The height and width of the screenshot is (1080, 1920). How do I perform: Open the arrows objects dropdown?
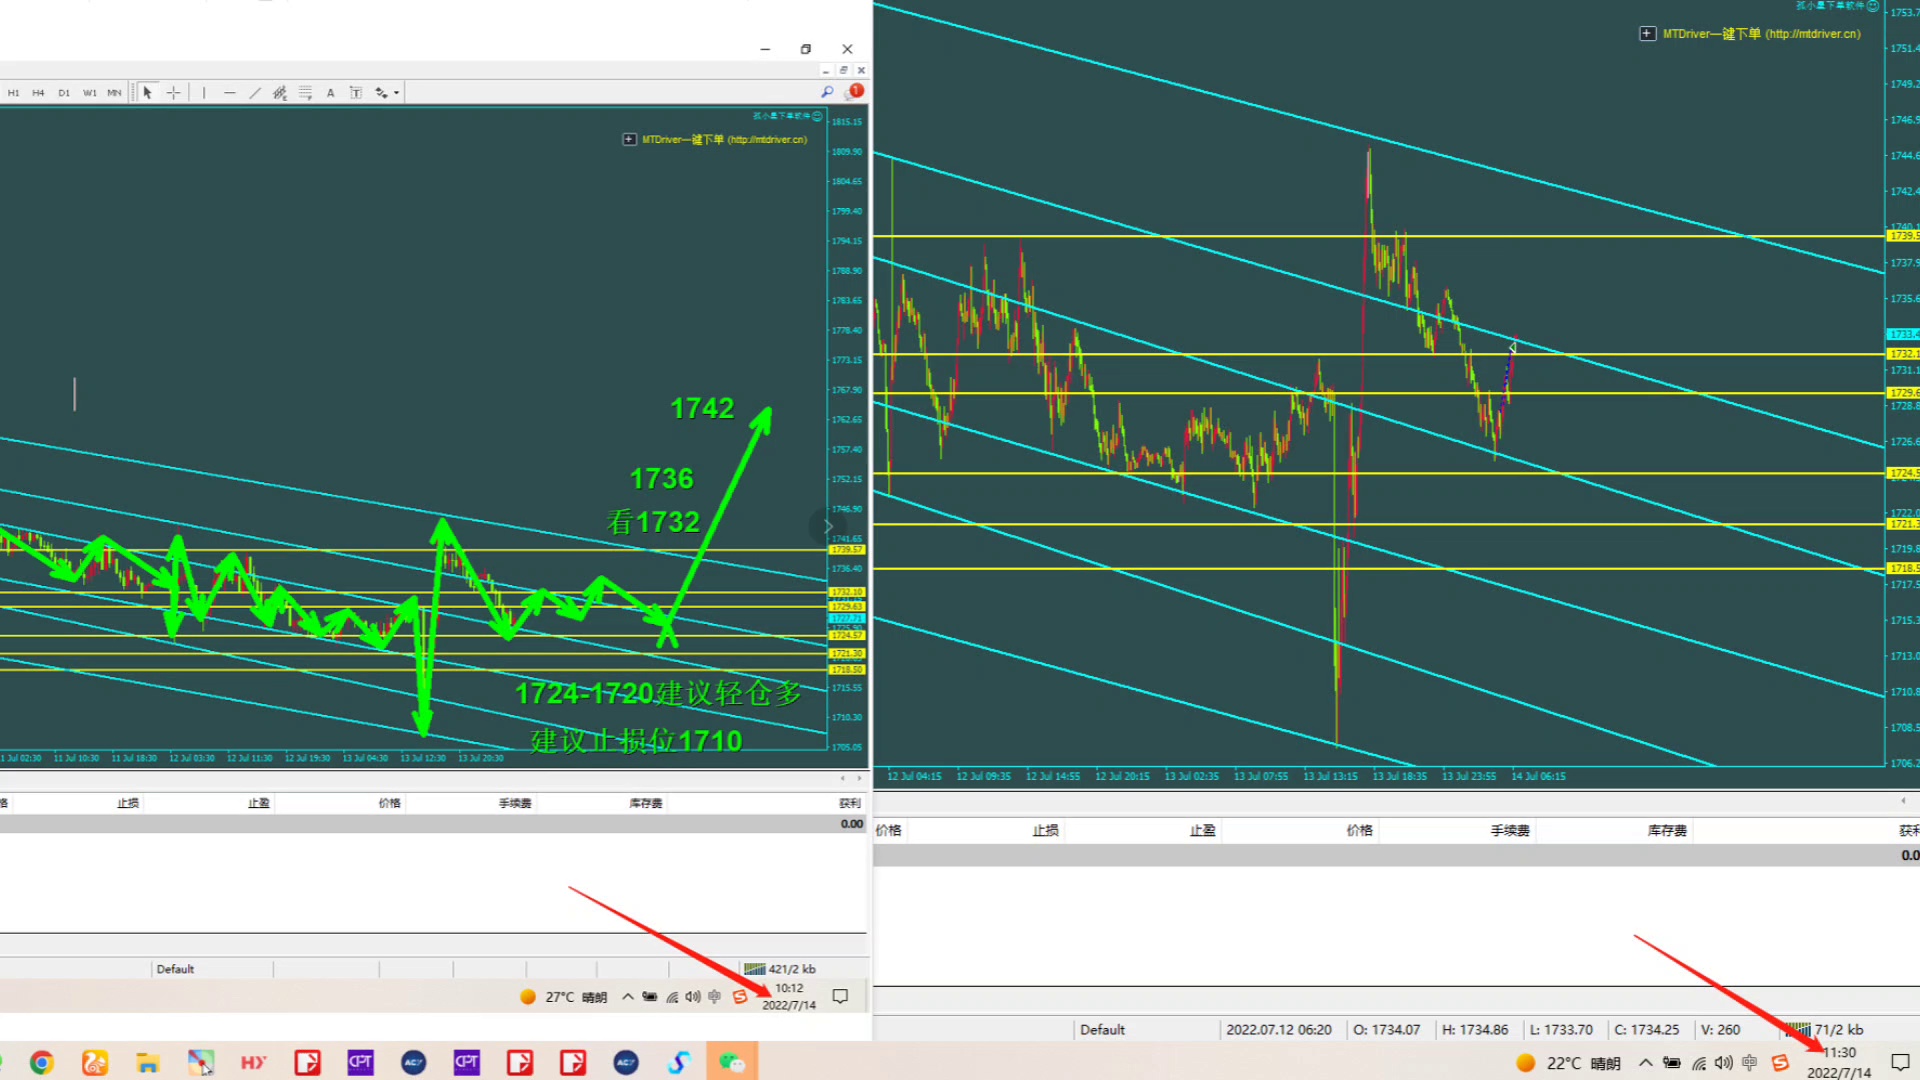(396, 93)
